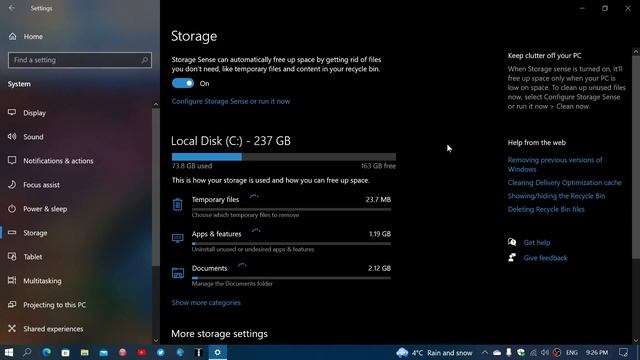
Task: Click the sidebar scroll-up arrow
Action: pyautogui.click(x=156, y=104)
